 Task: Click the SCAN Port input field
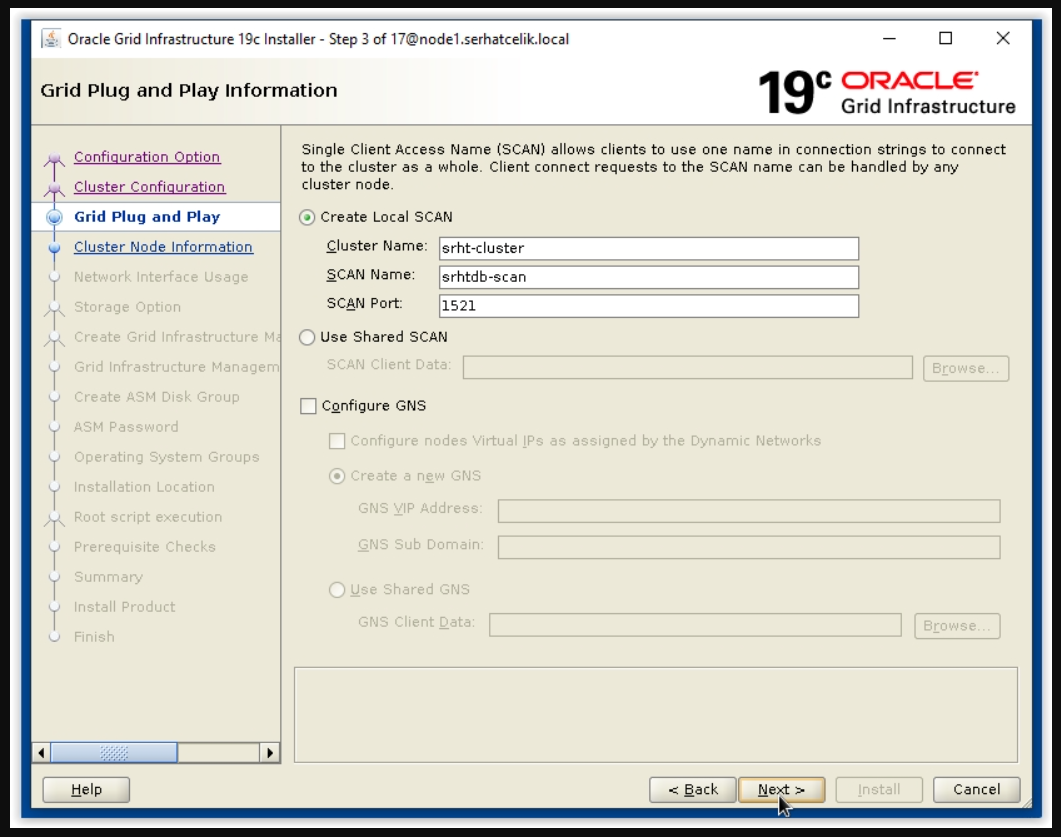point(648,306)
